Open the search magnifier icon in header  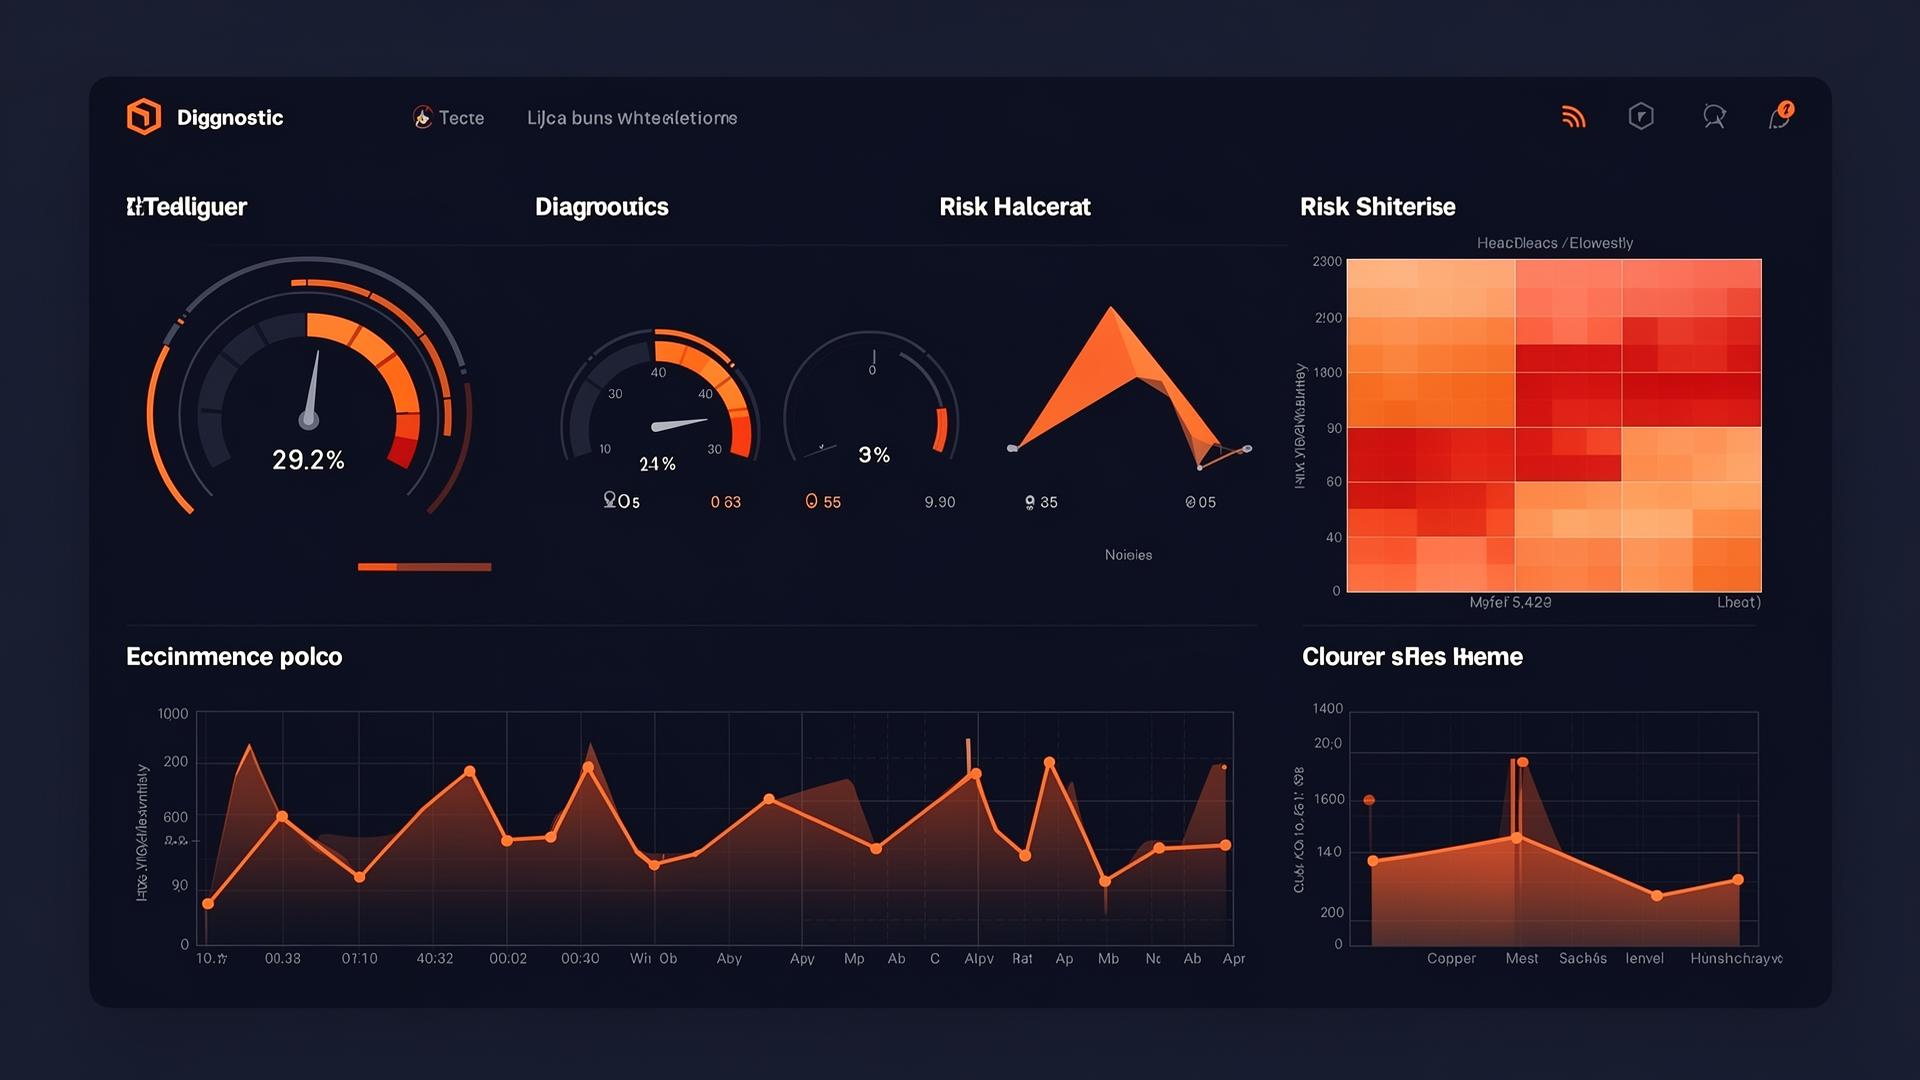coord(1714,117)
